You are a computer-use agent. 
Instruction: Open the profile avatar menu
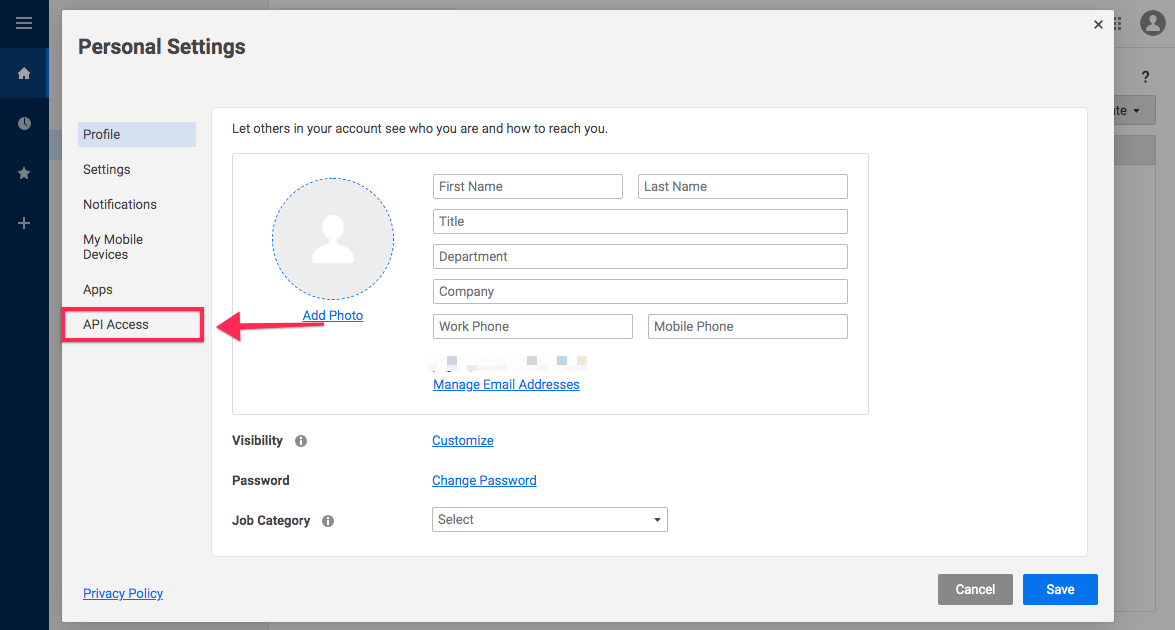coord(1152,23)
